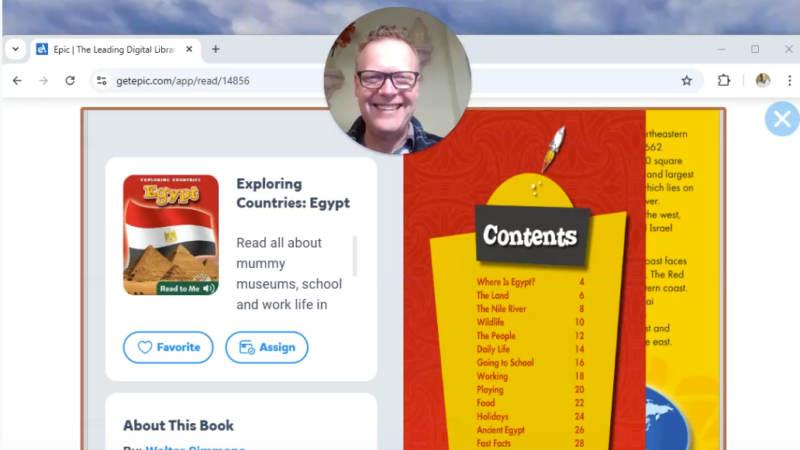Open the Chrome profile avatar
The width and height of the screenshot is (800, 450).
coord(763,81)
